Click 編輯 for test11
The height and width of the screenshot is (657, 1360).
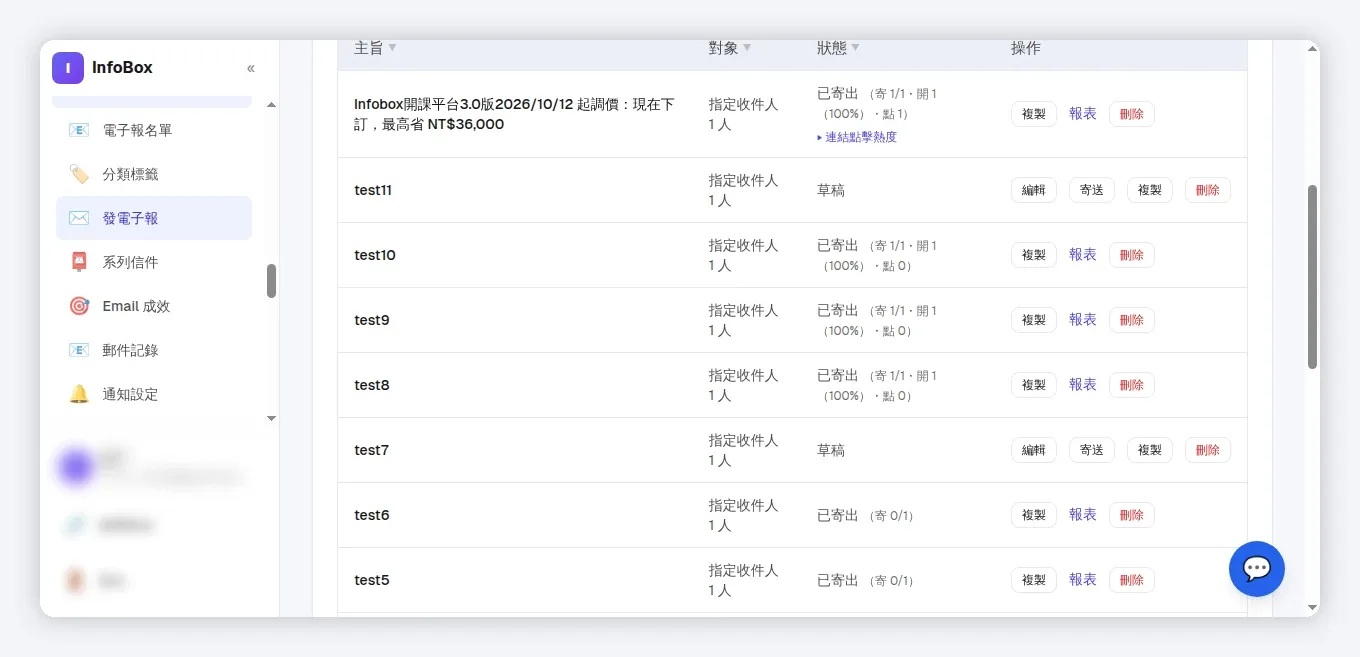pyautogui.click(x=1033, y=190)
